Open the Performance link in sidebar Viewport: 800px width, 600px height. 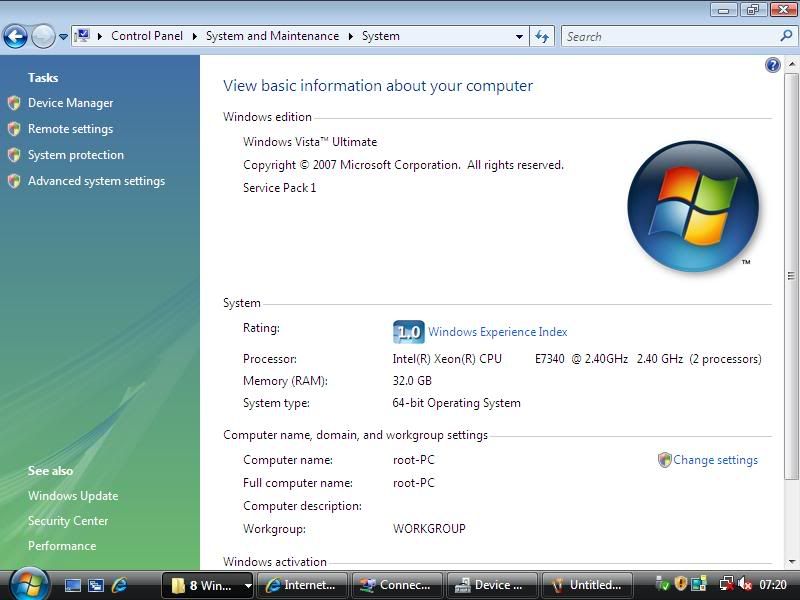(x=62, y=546)
